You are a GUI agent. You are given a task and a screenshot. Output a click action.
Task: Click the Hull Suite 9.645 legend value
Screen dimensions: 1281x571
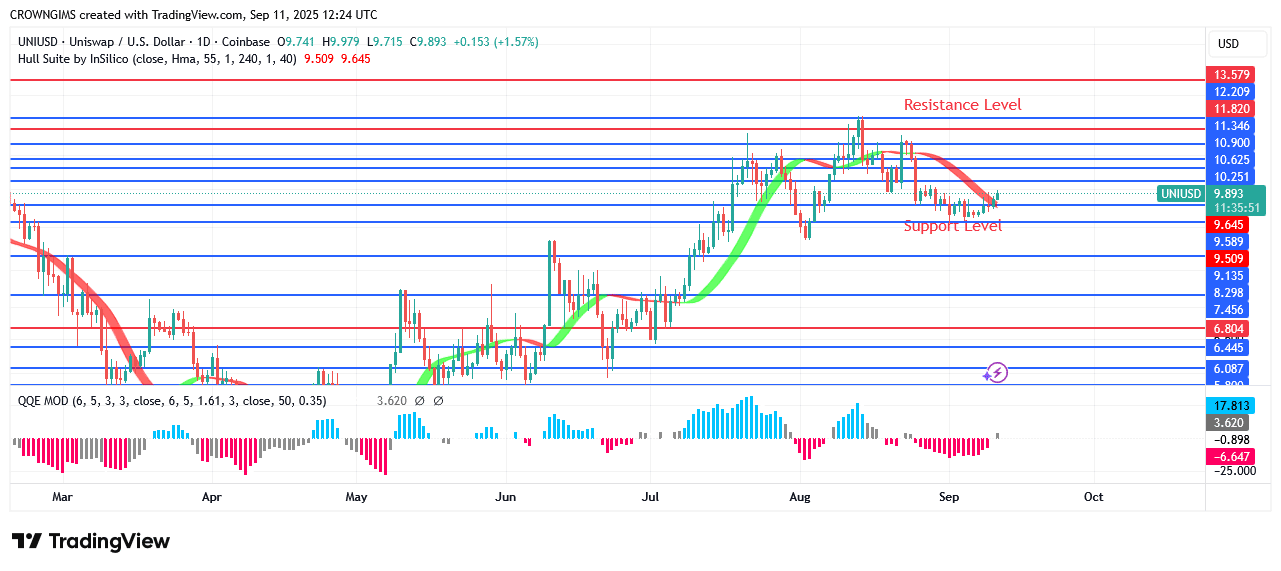355,59
